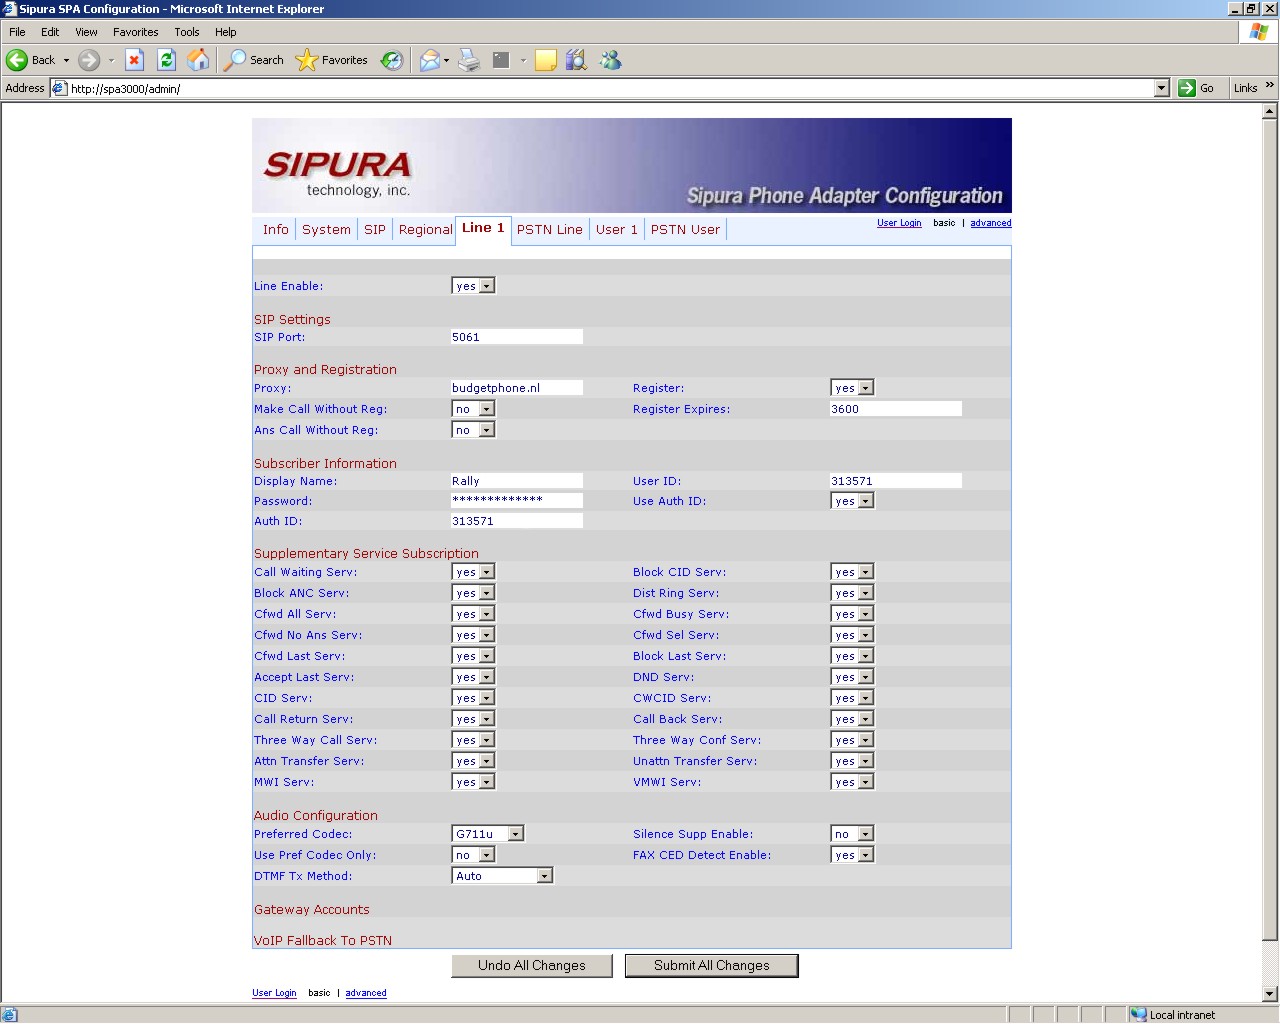The width and height of the screenshot is (1280, 1024).
Task: Click the Register Expires field
Action: pyautogui.click(x=896, y=409)
